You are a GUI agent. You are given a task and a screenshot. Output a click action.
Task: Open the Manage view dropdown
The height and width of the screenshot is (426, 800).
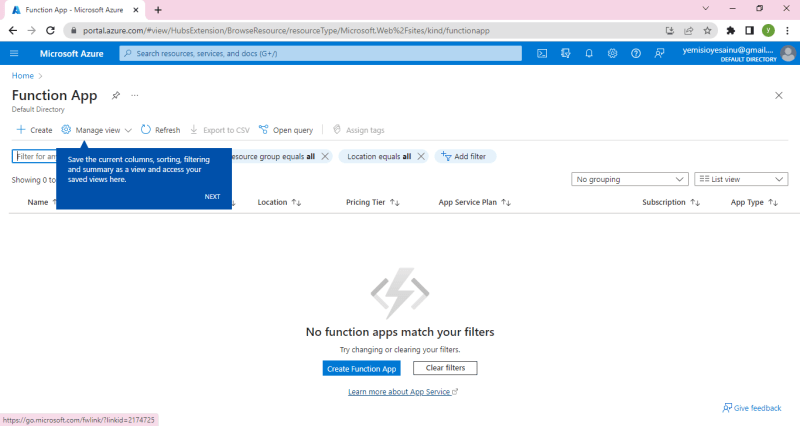point(96,130)
